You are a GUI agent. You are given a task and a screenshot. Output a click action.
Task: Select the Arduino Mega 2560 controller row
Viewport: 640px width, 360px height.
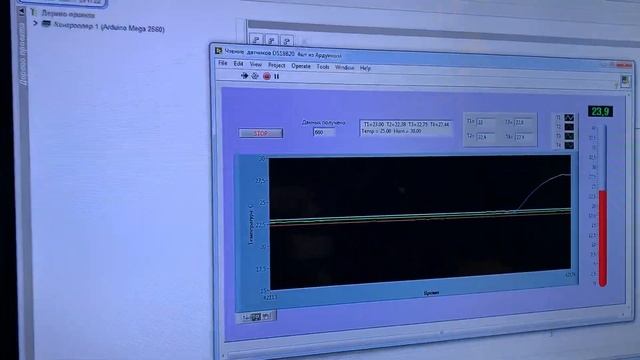click(104, 27)
